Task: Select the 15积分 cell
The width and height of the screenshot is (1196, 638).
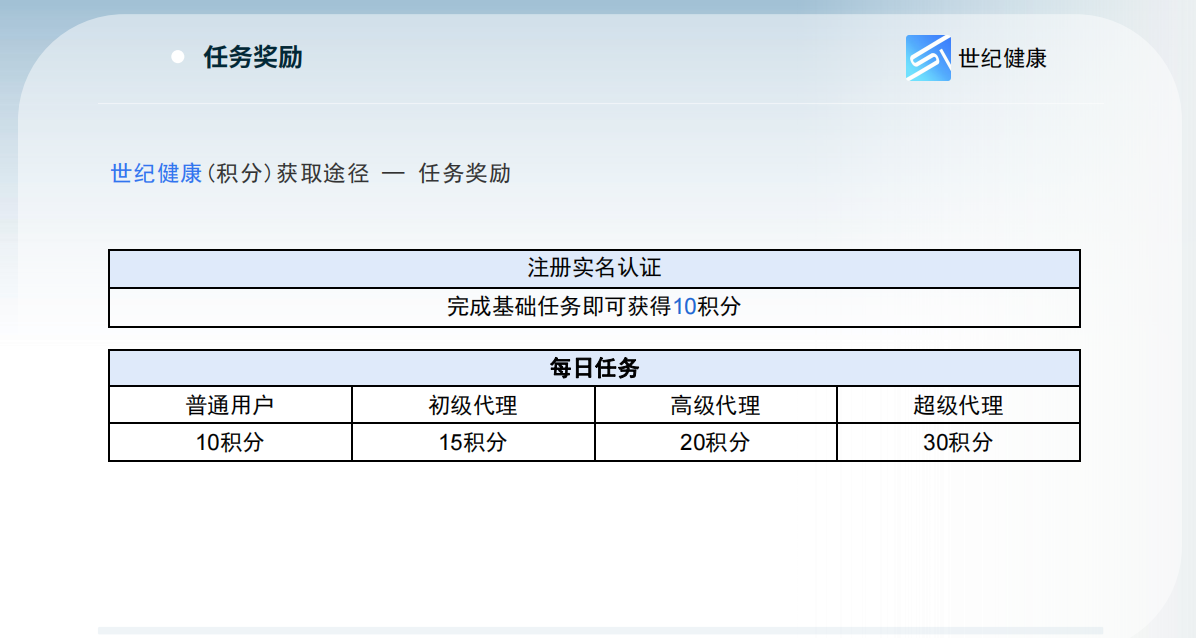Action: [x=473, y=443]
